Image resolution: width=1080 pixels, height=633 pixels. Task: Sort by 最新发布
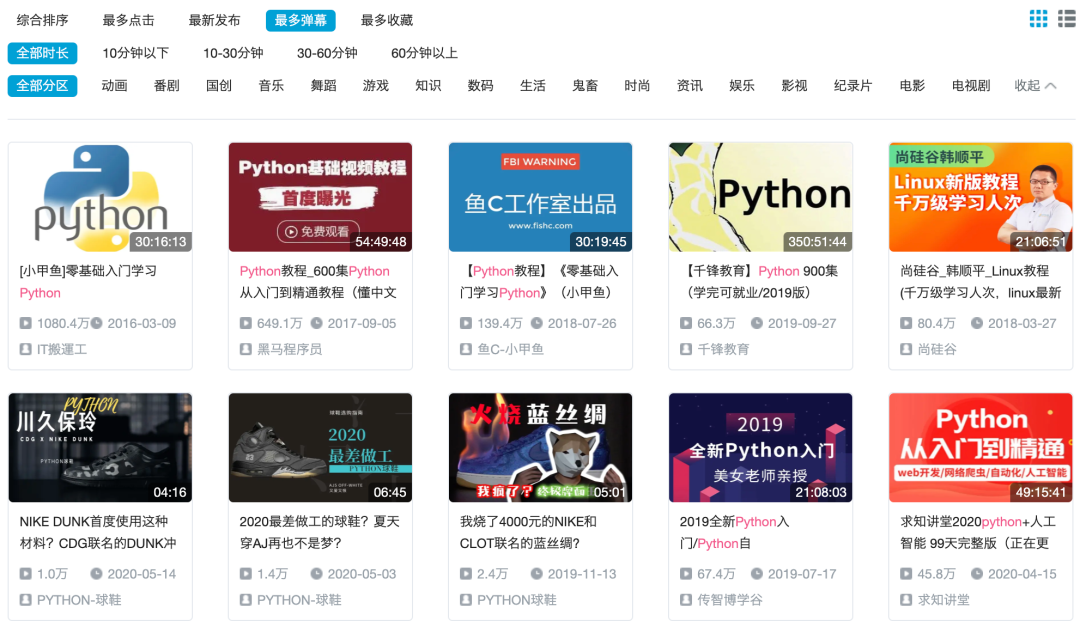point(214,20)
